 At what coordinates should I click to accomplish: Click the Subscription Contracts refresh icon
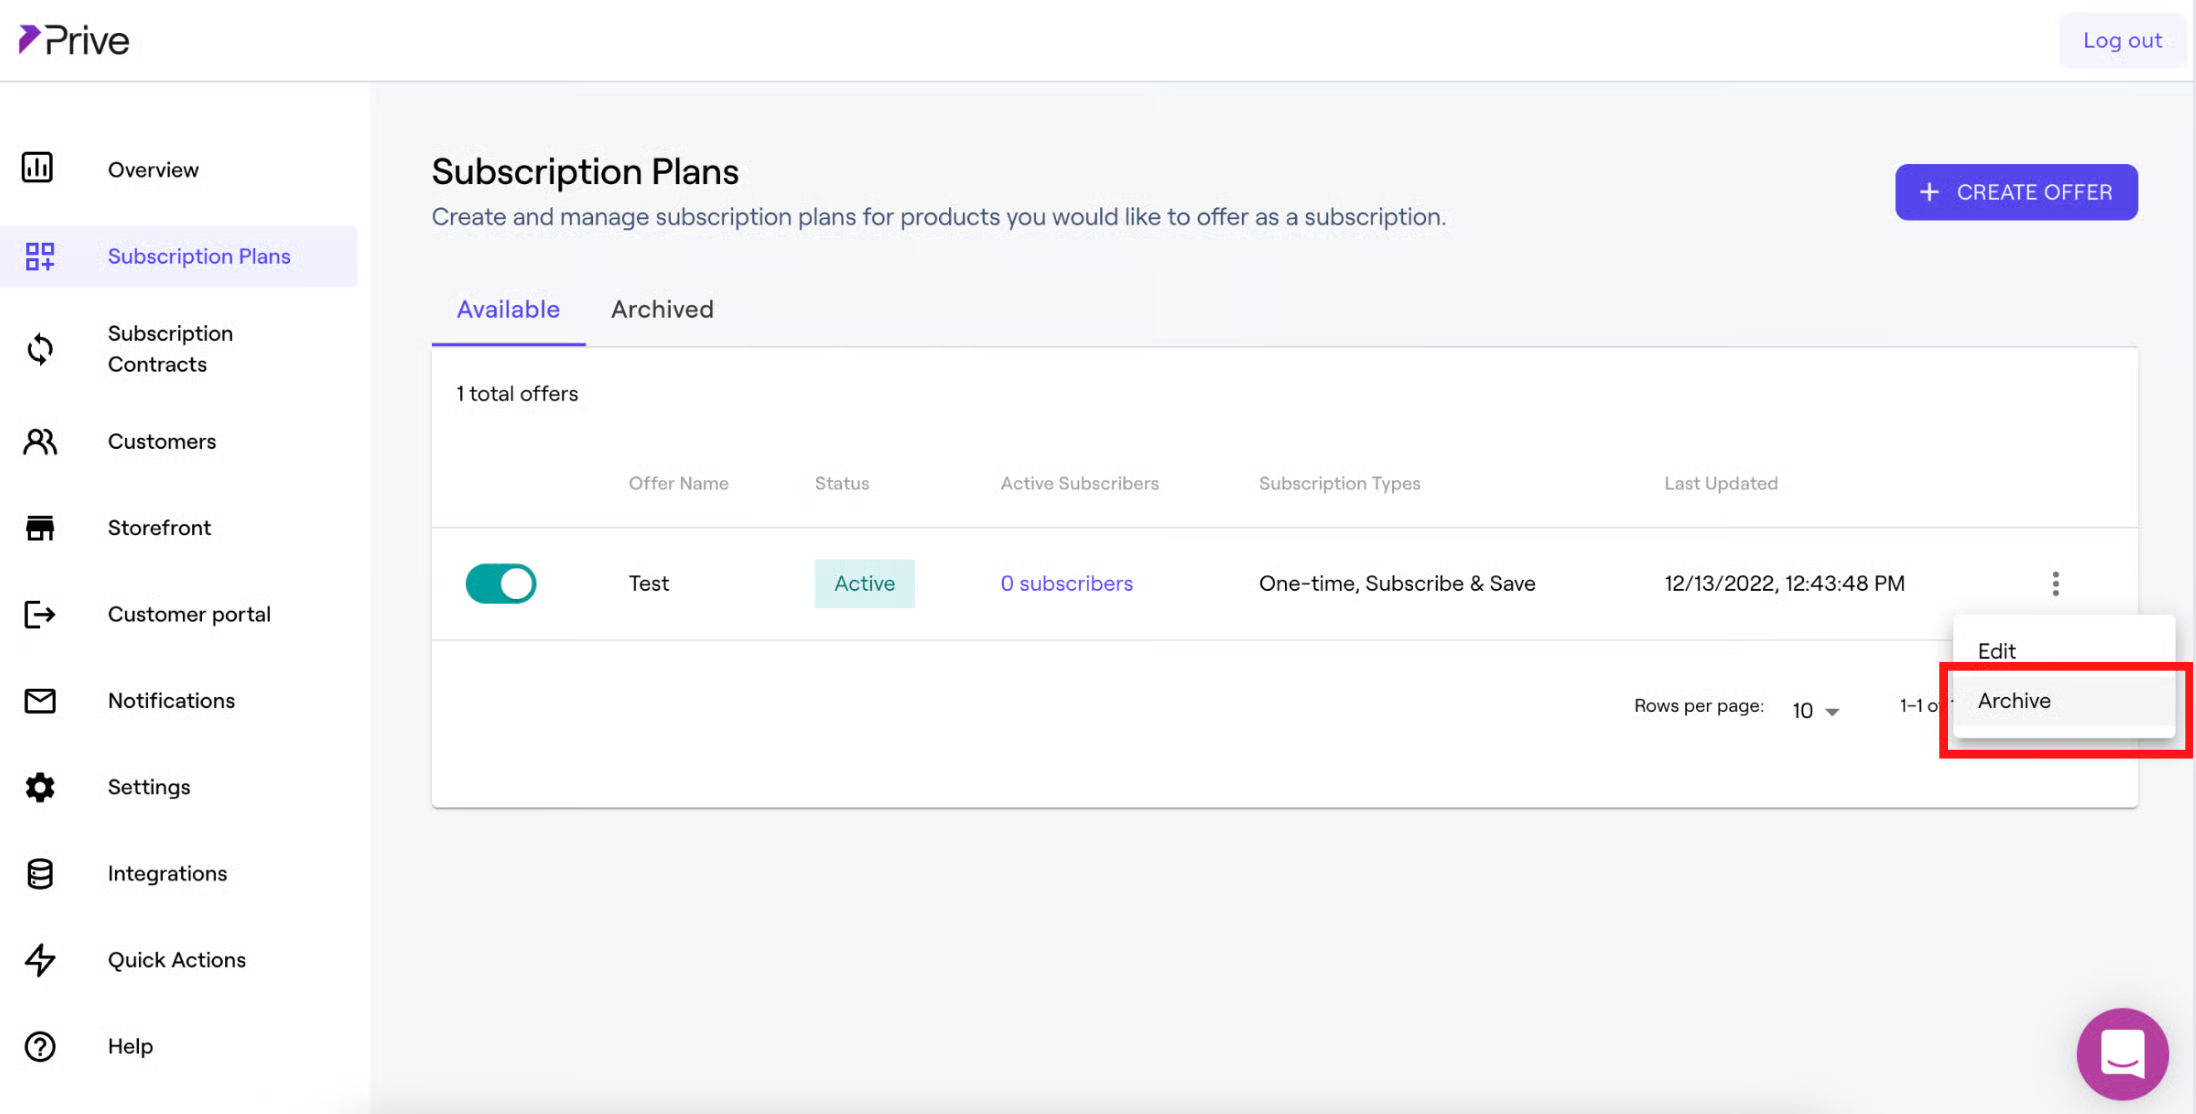point(40,349)
